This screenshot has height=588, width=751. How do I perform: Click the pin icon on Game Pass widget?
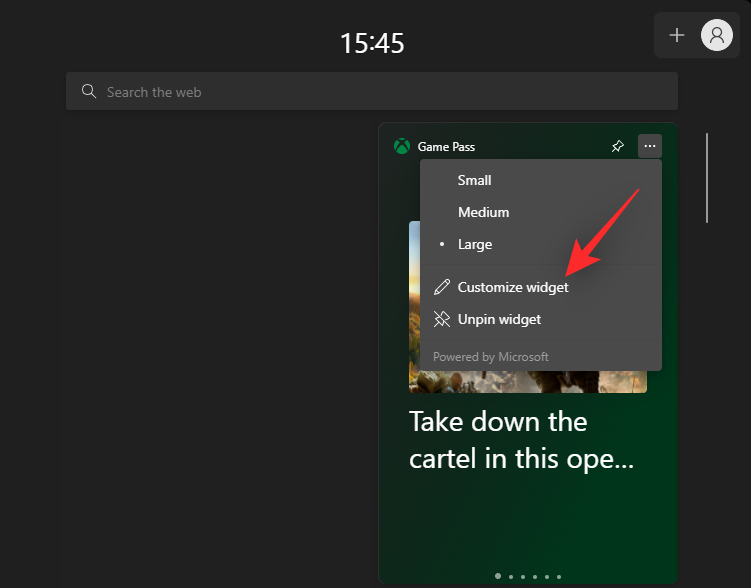[x=618, y=146]
